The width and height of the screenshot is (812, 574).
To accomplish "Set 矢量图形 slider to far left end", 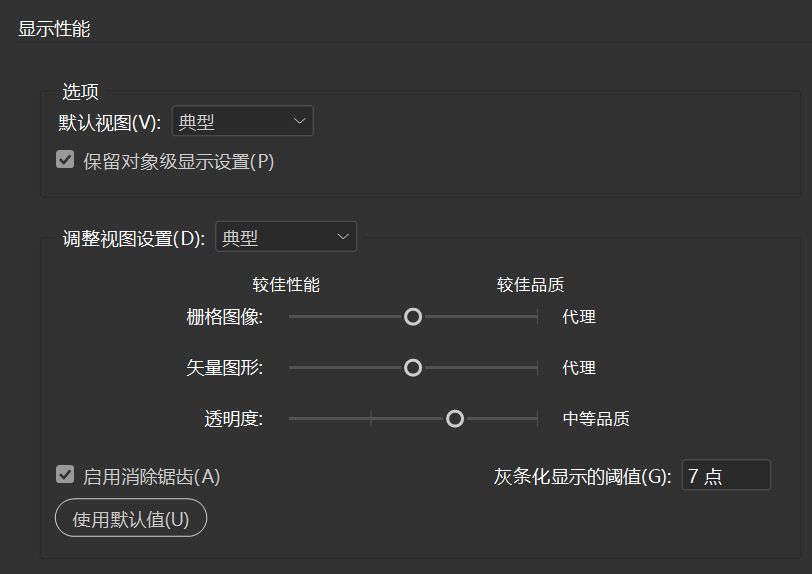I will 291,368.
